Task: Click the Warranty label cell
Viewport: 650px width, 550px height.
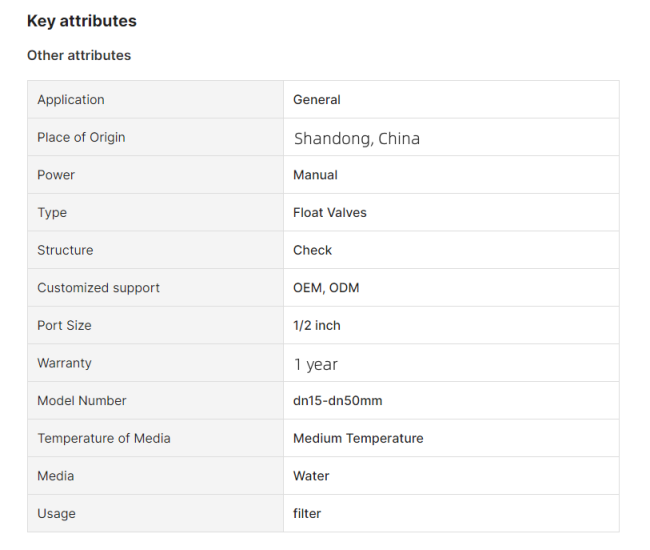Action: [x=155, y=363]
